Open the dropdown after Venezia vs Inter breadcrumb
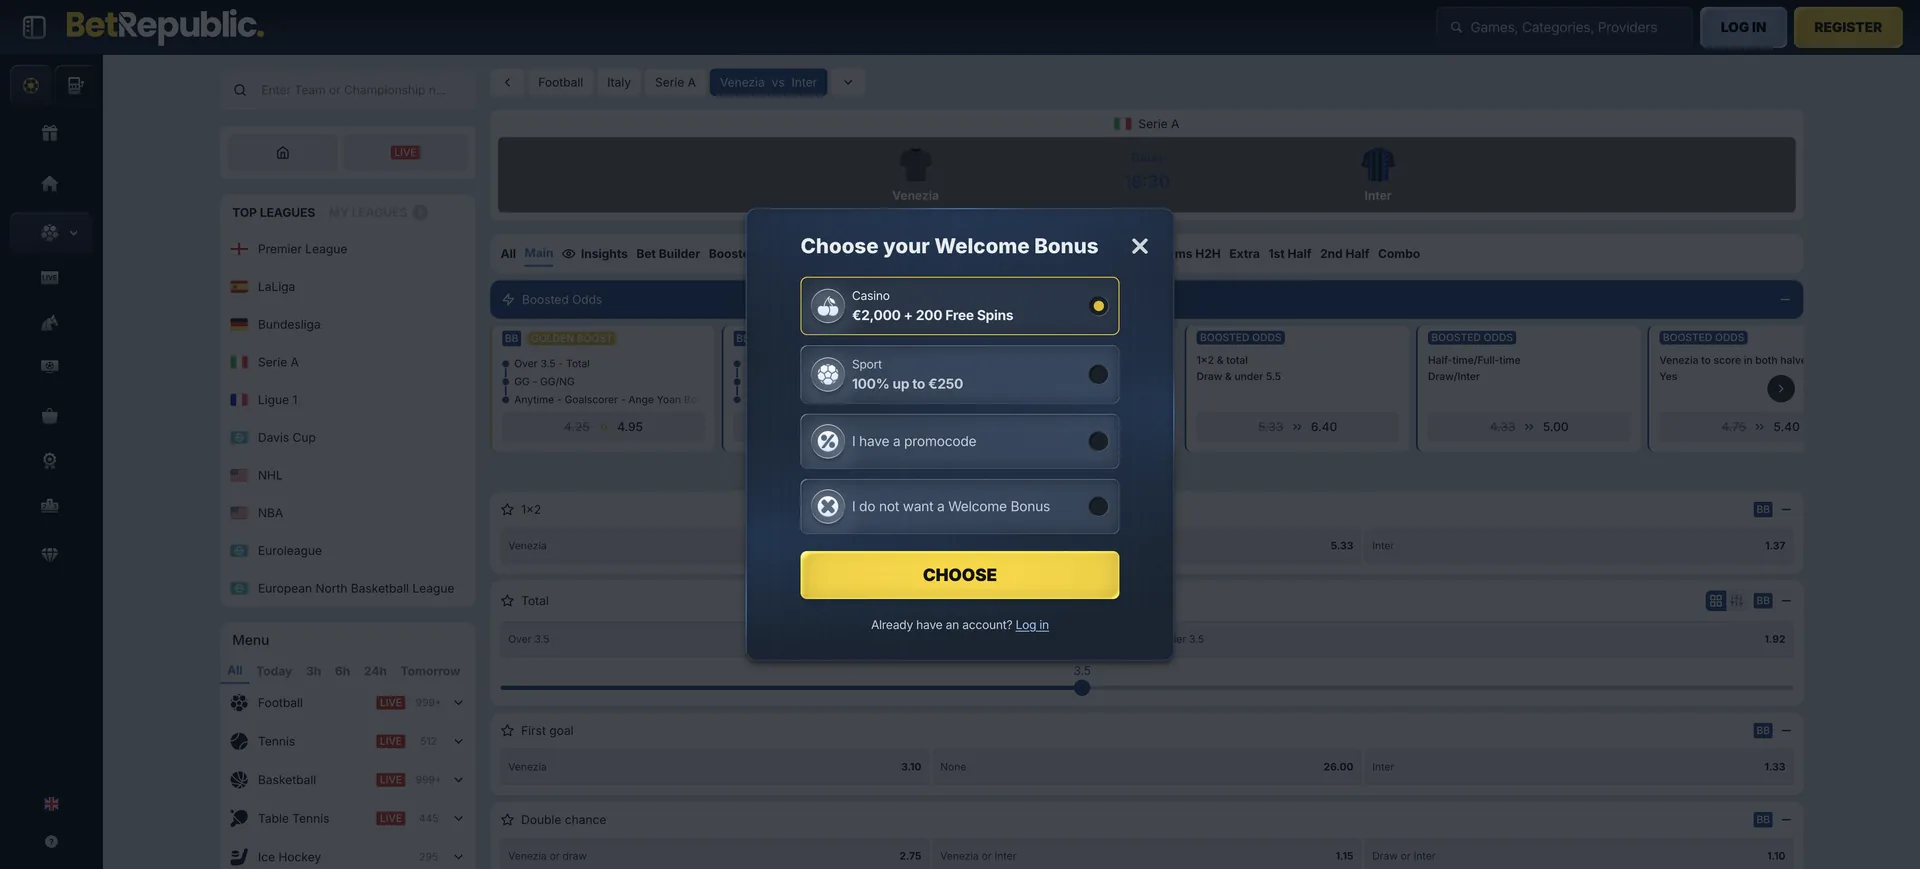The image size is (1920, 869). (x=848, y=83)
